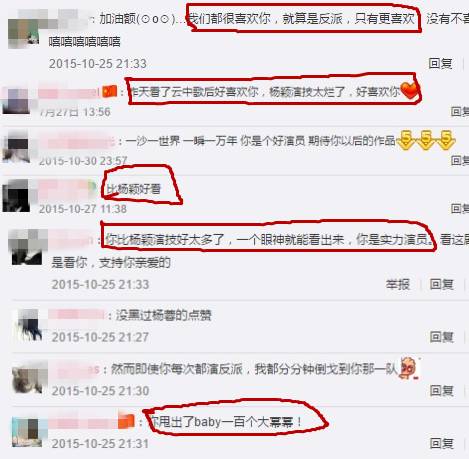Viewport: 469px width, 459px height.
Task: Open avatar beside 比杨颖好看 comment
Action: (x=16, y=196)
